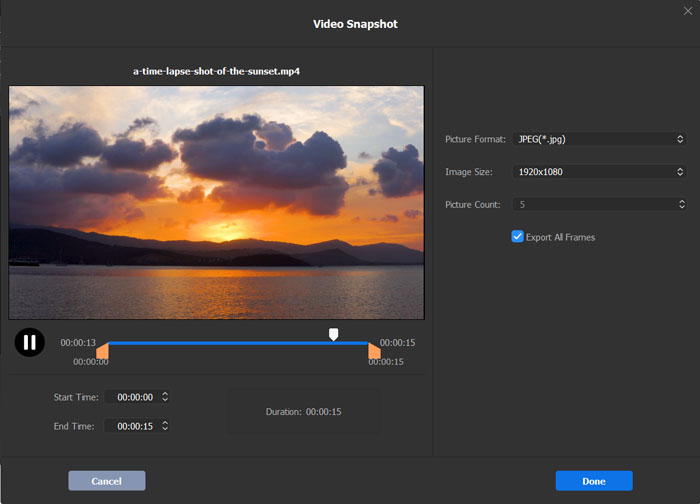Click the blue timeline progress bar
The height and width of the screenshot is (504, 700).
(x=238, y=343)
